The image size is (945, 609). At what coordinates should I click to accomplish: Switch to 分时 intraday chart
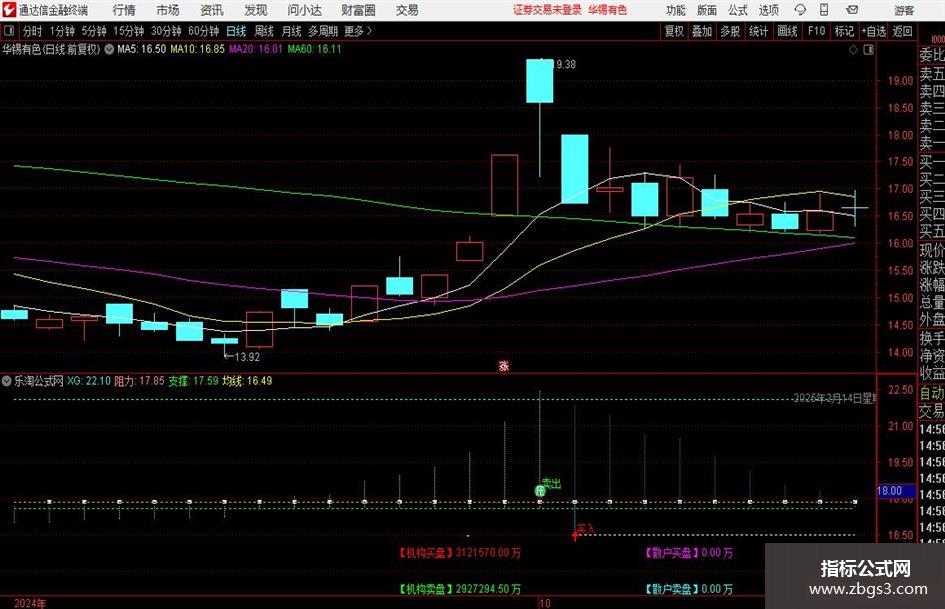point(33,31)
